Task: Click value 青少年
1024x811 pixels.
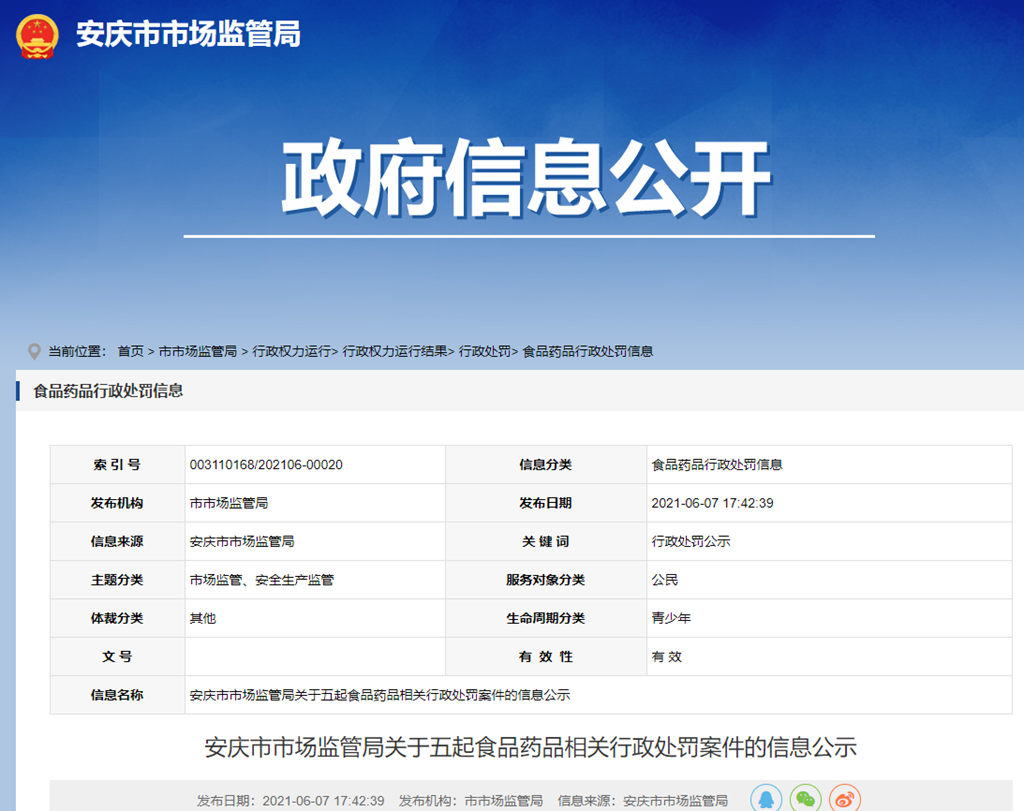Action: tap(671, 618)
